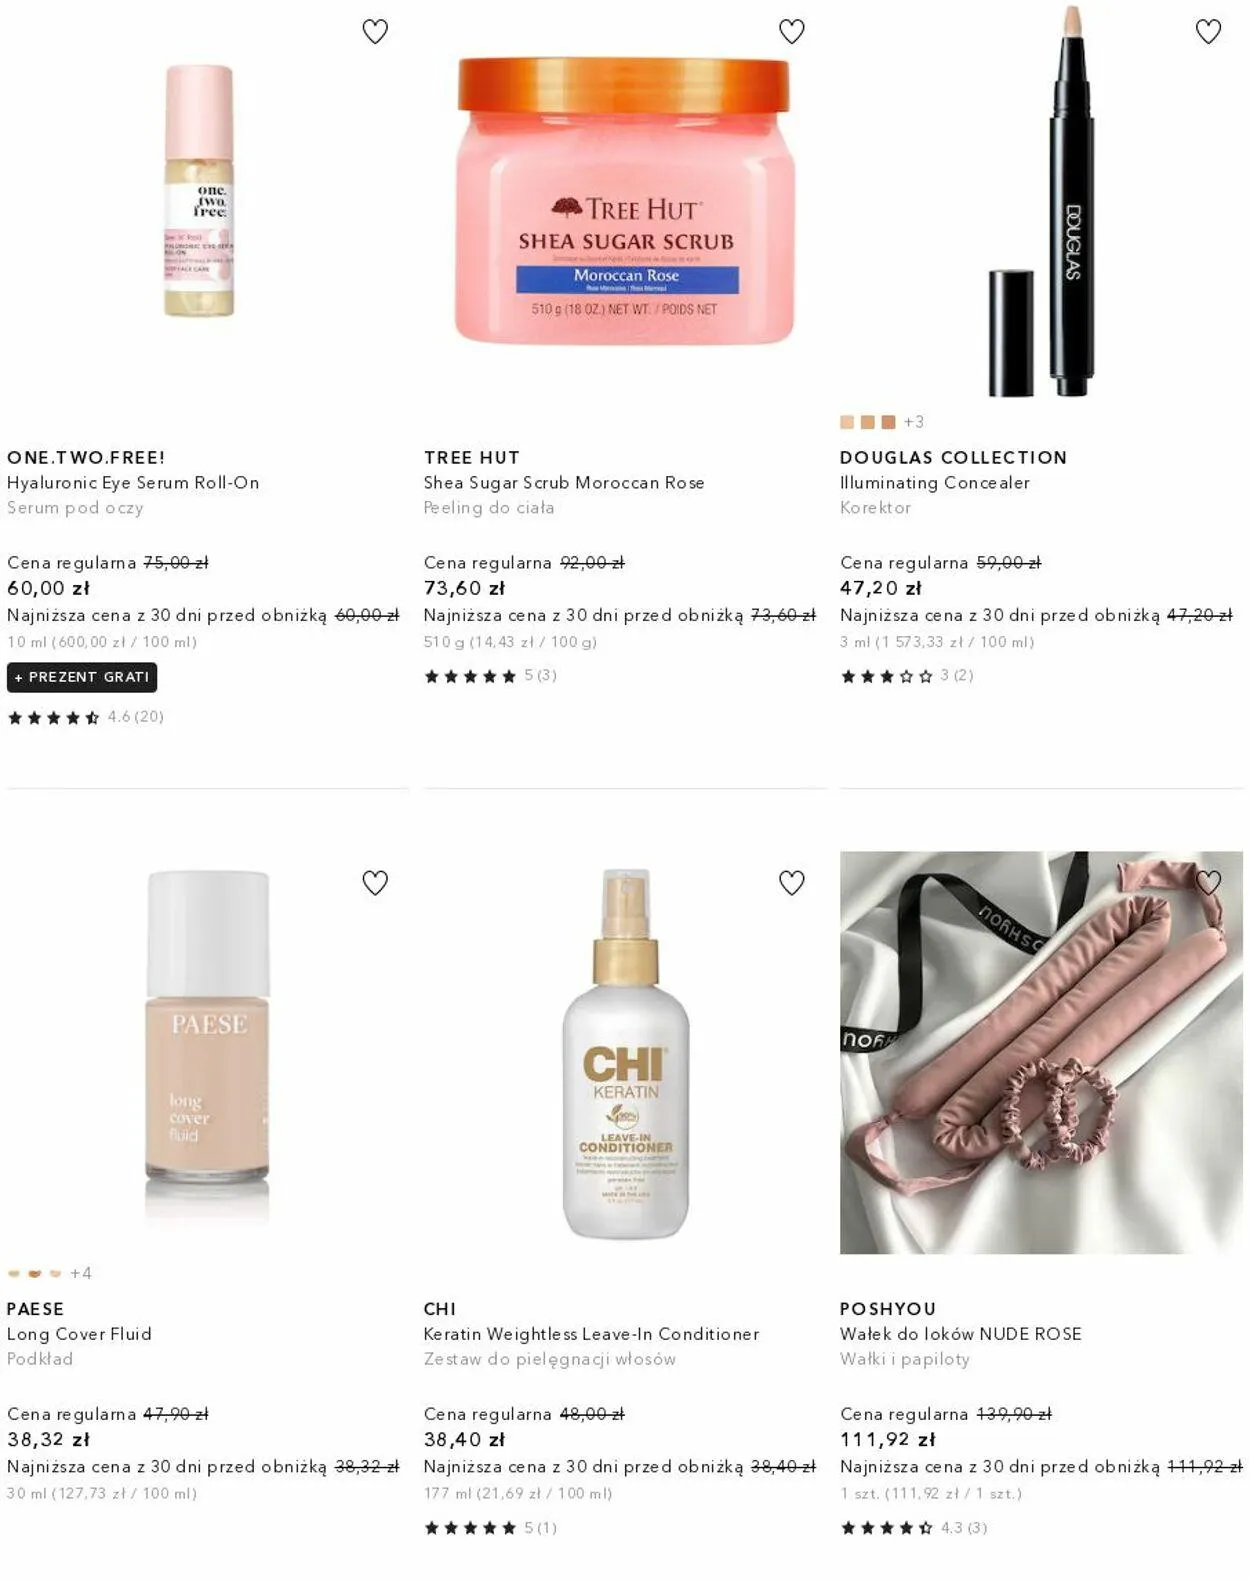The image size is (1250, 1580).
Task: Click the + PREZENT GRATI badge
Action: [x=82, y=677]
